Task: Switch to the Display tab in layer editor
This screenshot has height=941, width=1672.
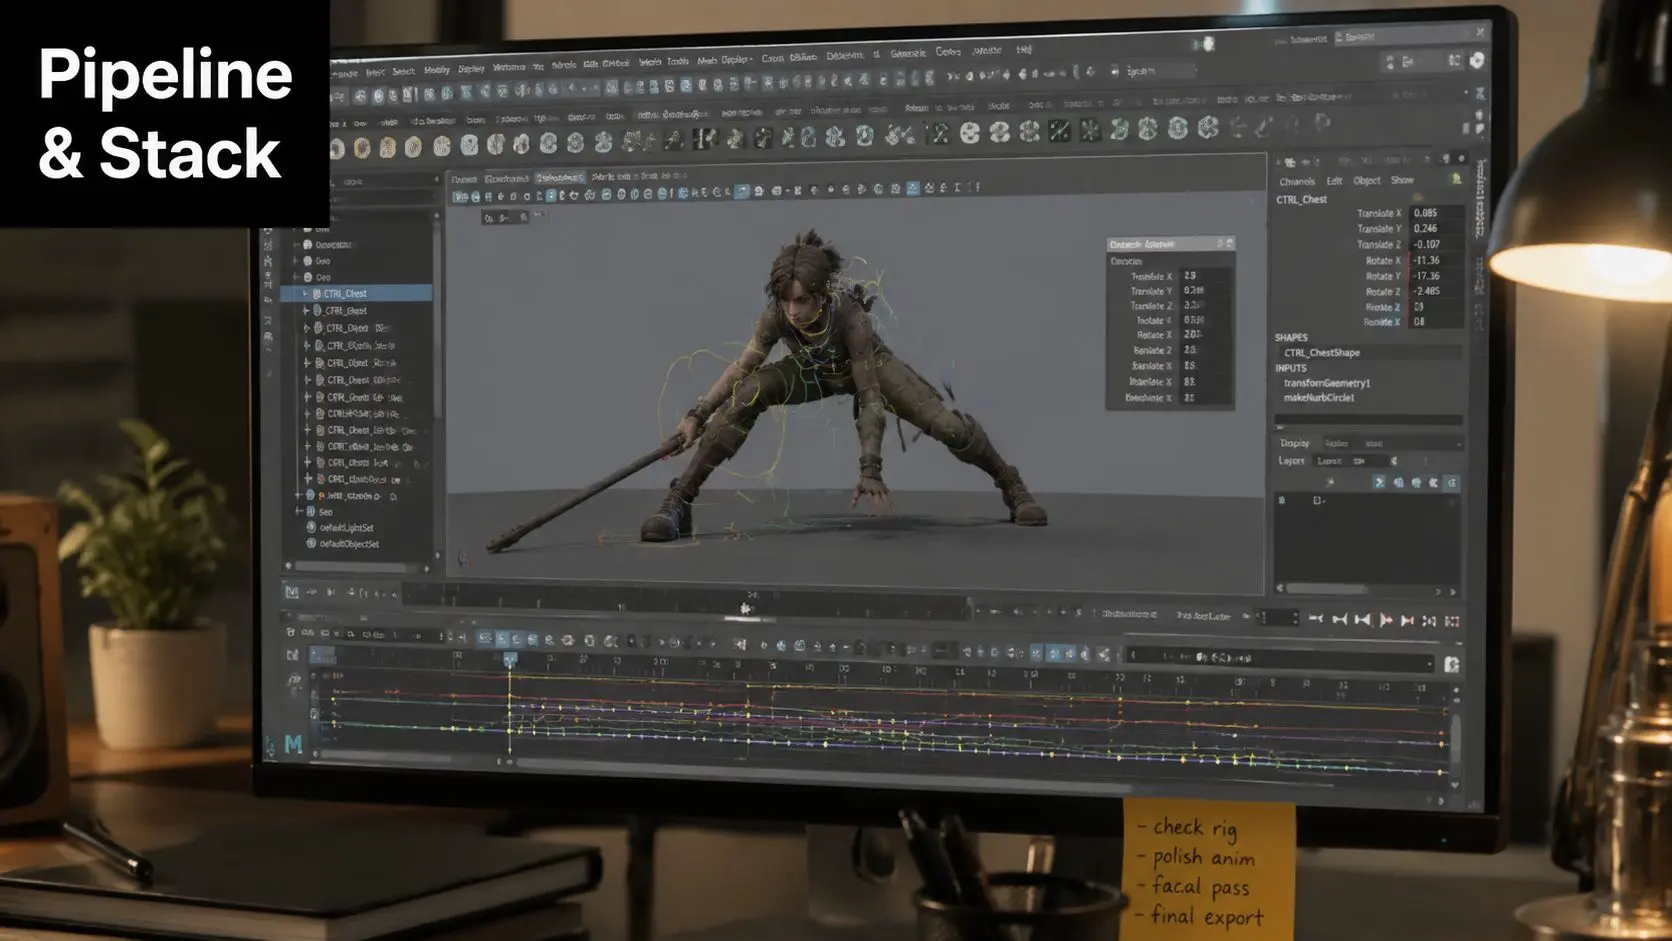Action: click(x=1295, y=443)
